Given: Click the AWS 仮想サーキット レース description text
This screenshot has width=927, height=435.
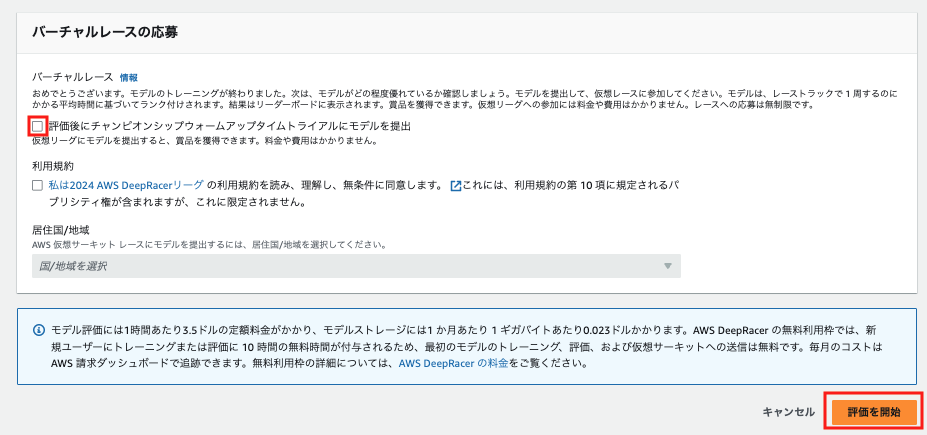Looking at the screenshot, I should click(210, 244).
